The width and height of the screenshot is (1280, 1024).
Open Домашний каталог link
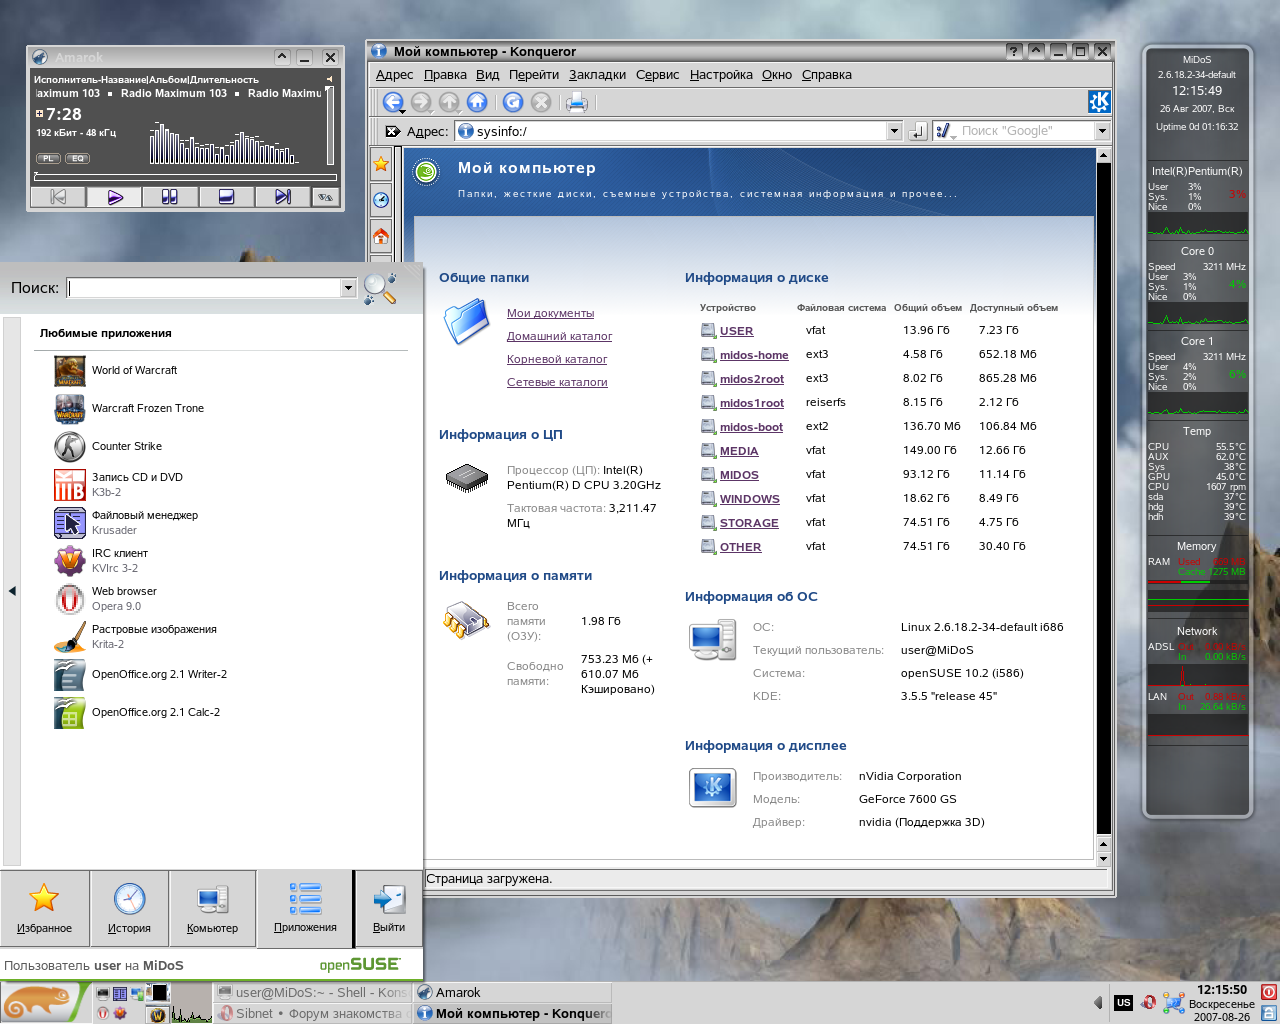(559, 336)
